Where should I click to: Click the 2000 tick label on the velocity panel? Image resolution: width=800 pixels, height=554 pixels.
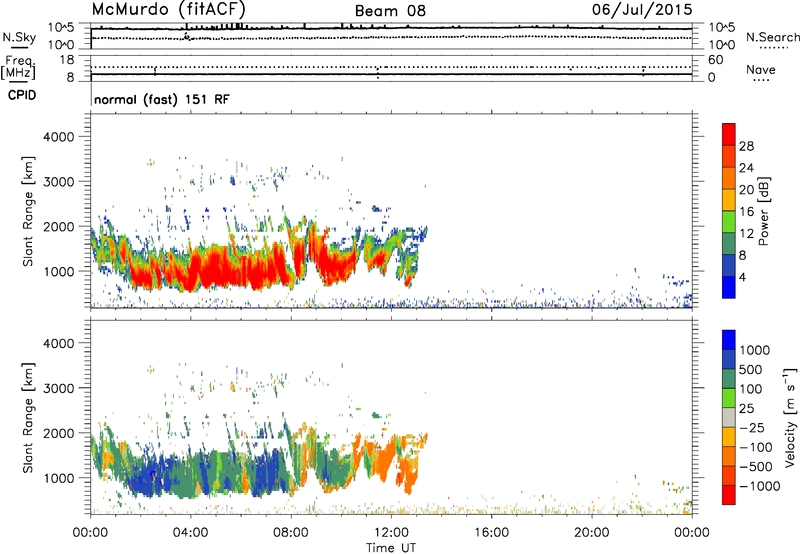click(x=59, y=433)
